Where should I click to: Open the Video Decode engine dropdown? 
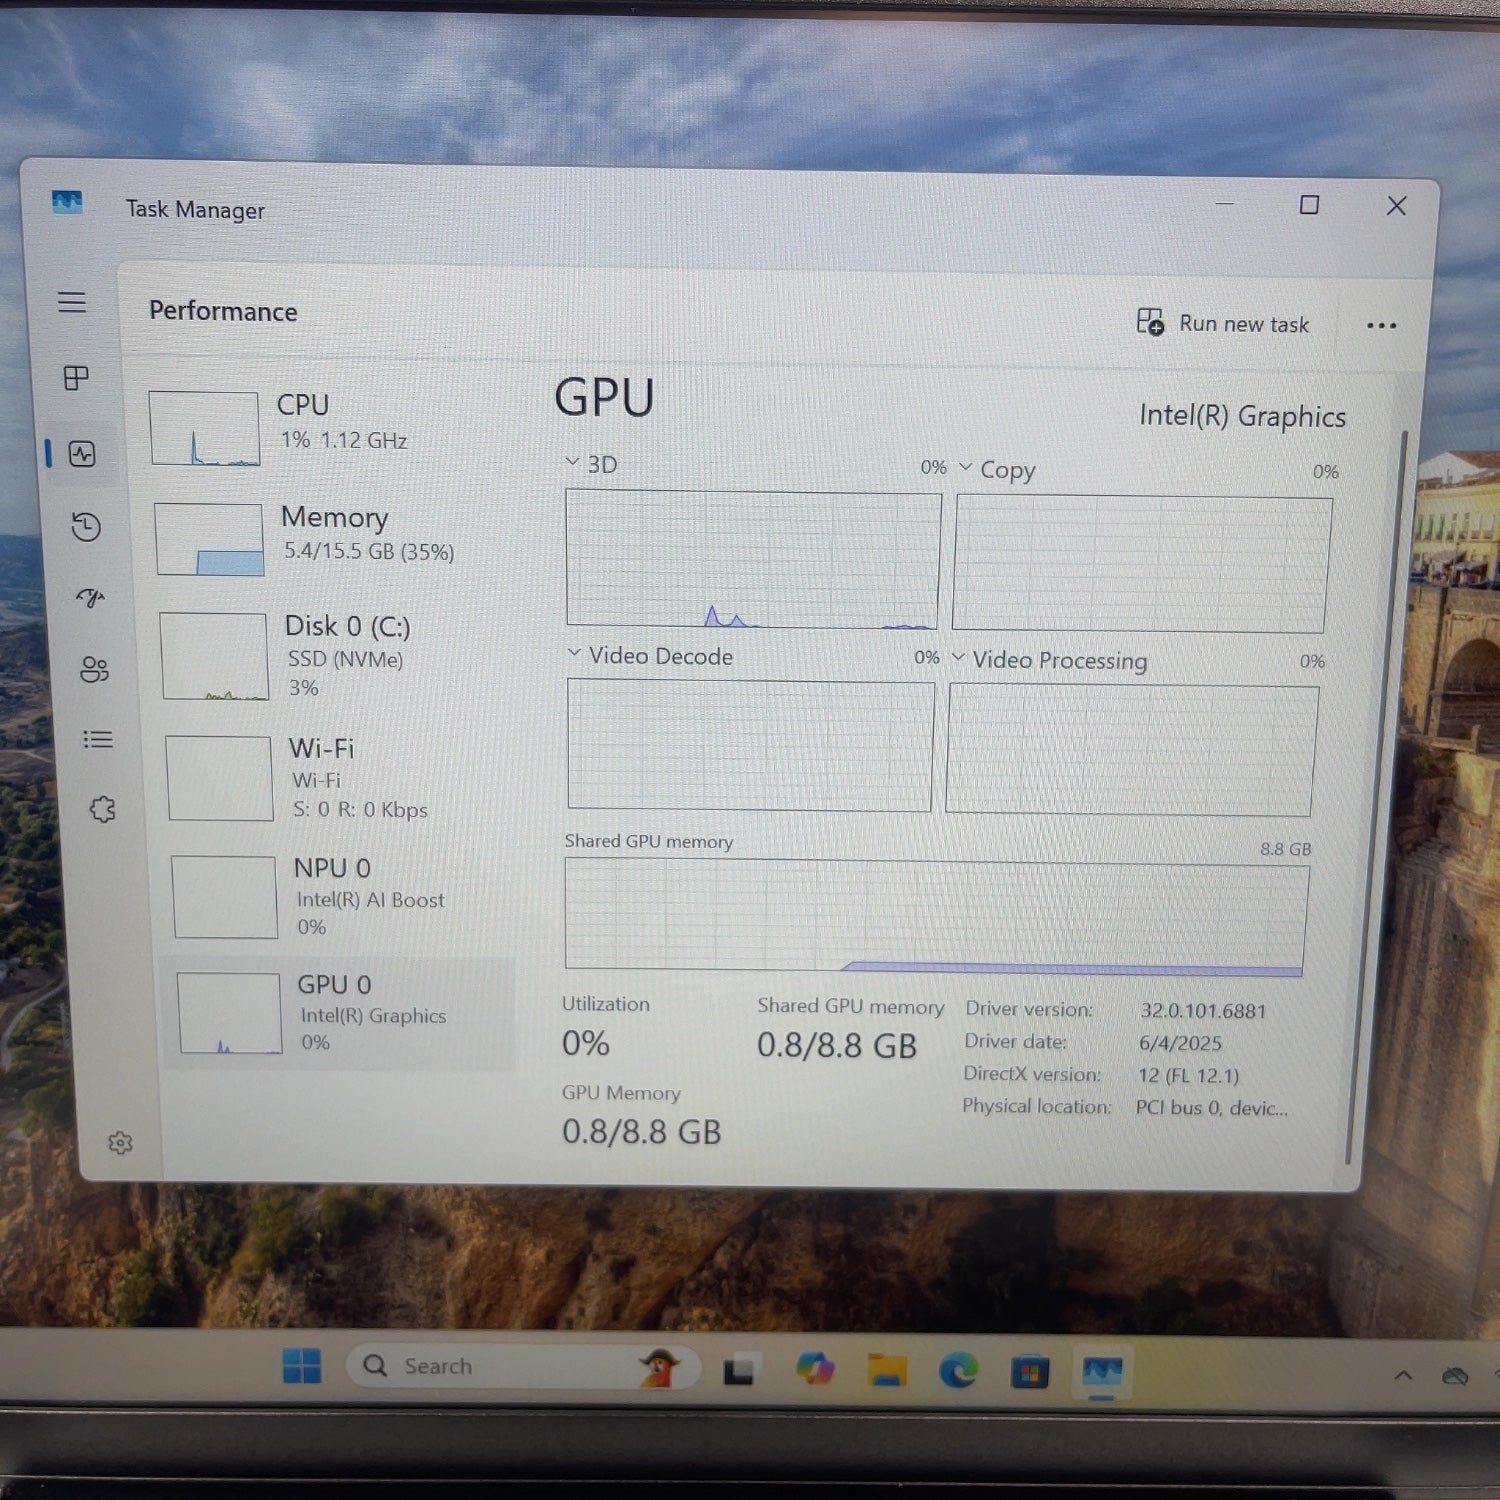[x=574, y=653]
